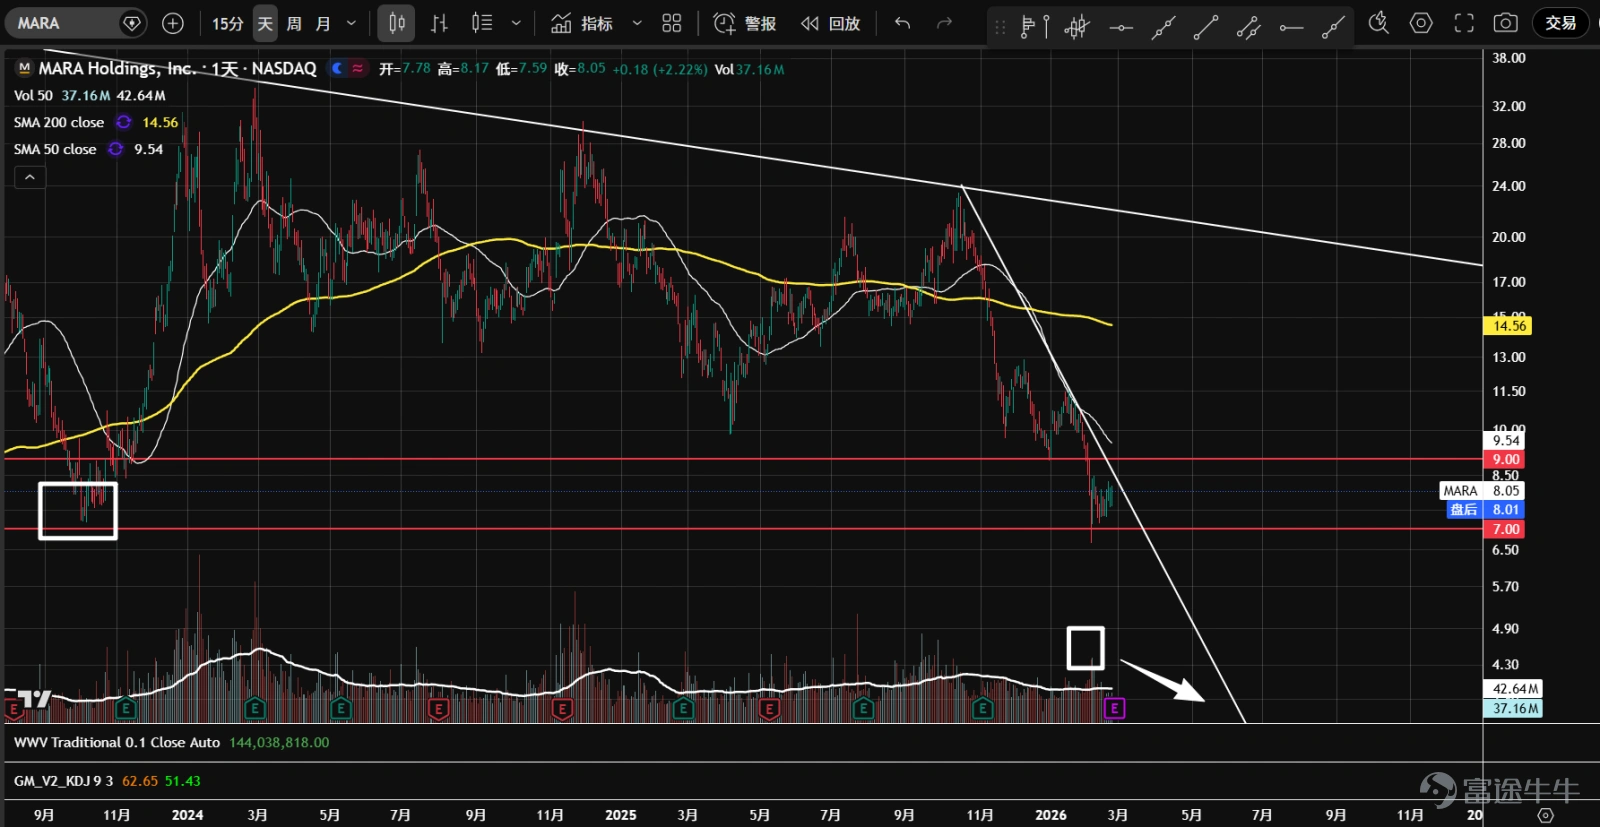Click the 37.16M volume axis label
This screenshot has height=827, width=1600.
pyautogui.click(x=1513, y=708)
